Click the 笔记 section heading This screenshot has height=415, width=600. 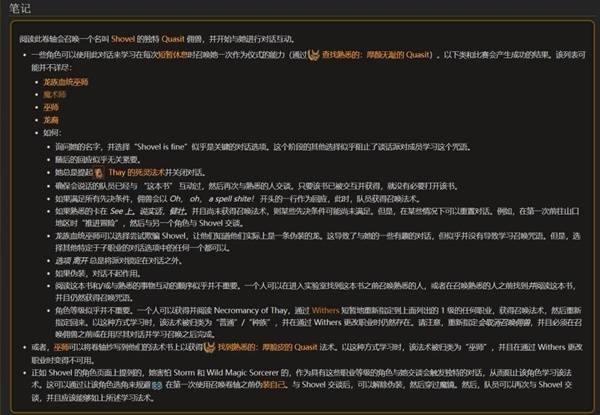(20, 8)
